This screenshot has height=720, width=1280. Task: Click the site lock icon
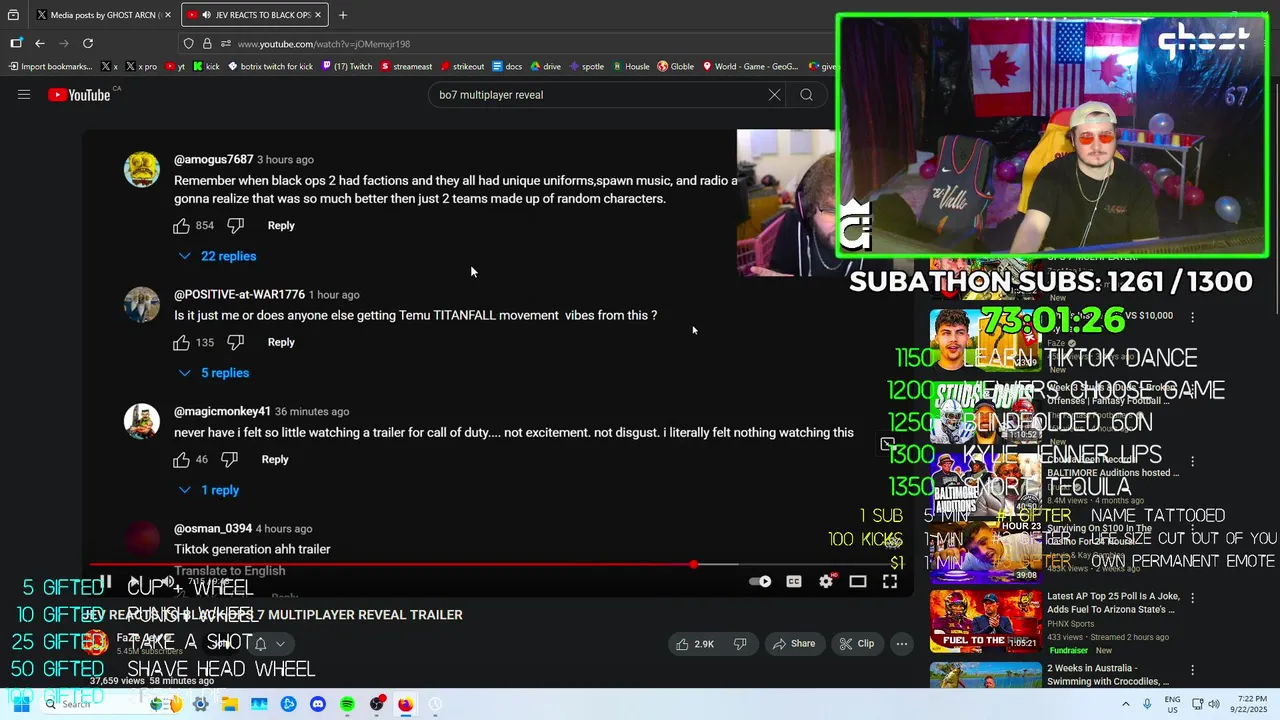pyautogui.click(x=207, y=44)
